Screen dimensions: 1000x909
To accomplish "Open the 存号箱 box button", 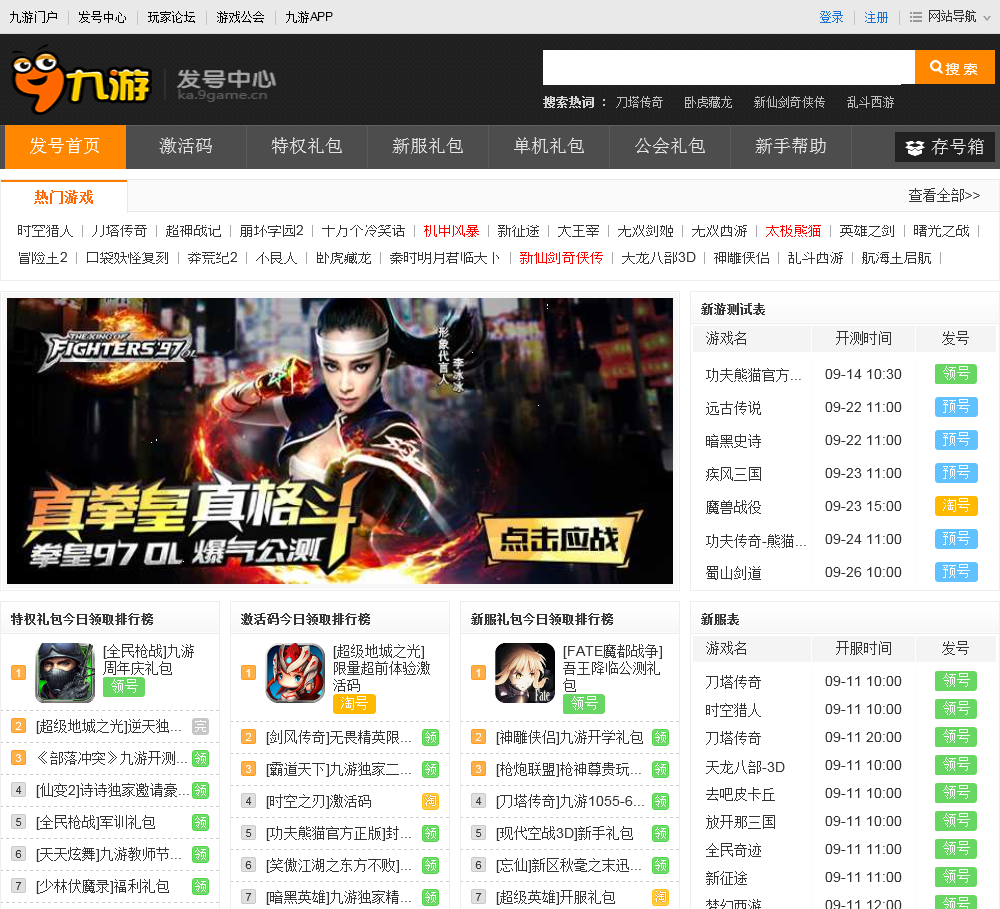I will click(x=945, y=147).
